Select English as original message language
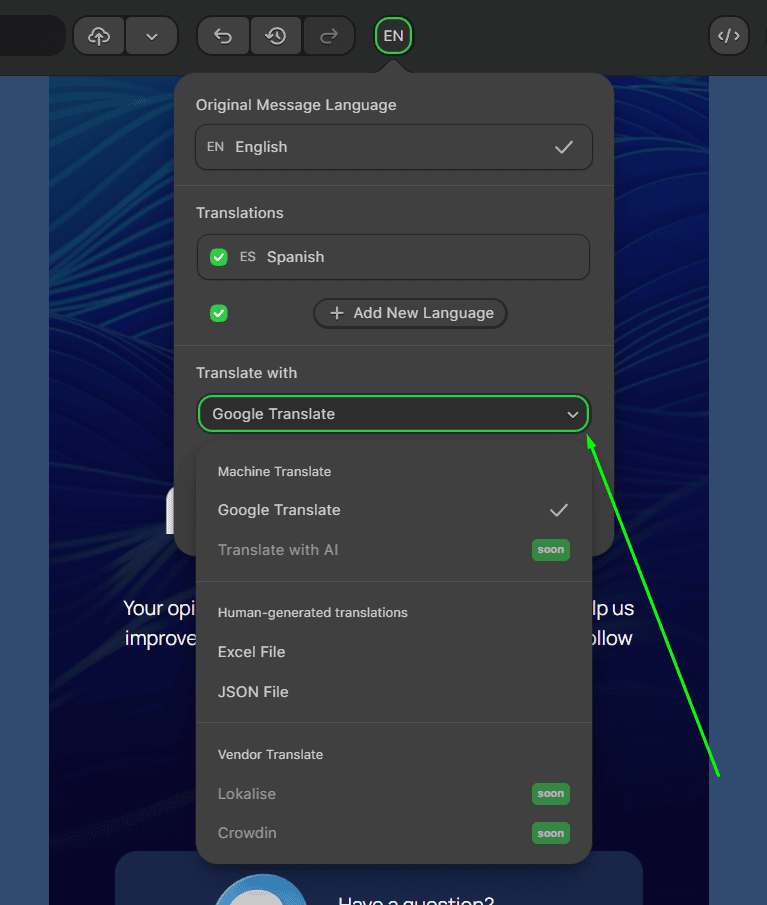This screenshot has width=767, height=905. tap(393, 147)
